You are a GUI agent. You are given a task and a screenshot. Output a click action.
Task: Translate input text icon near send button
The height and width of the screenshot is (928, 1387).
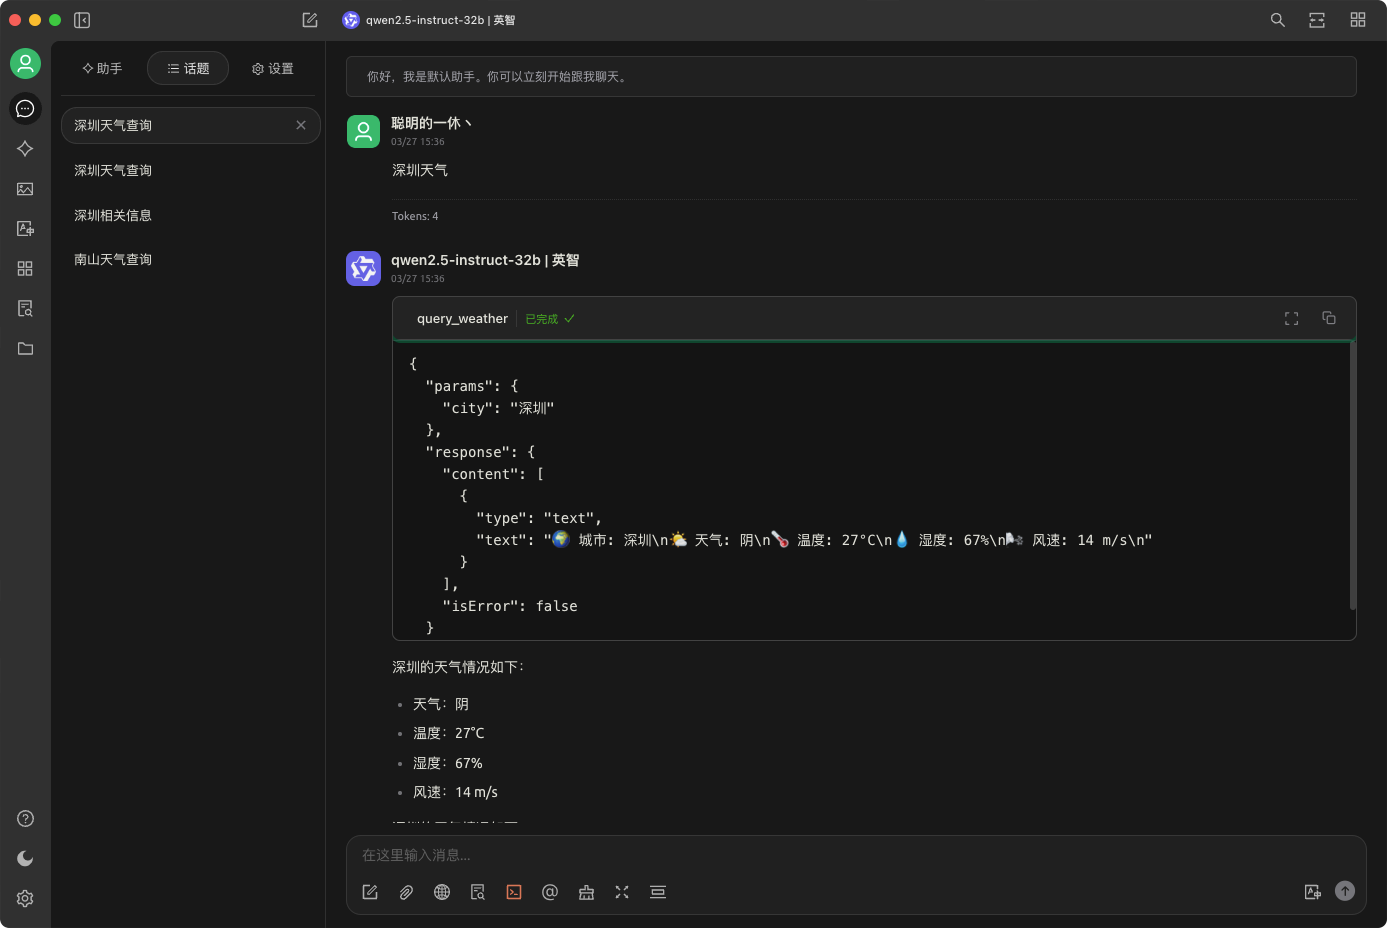tap(1313, 892)
